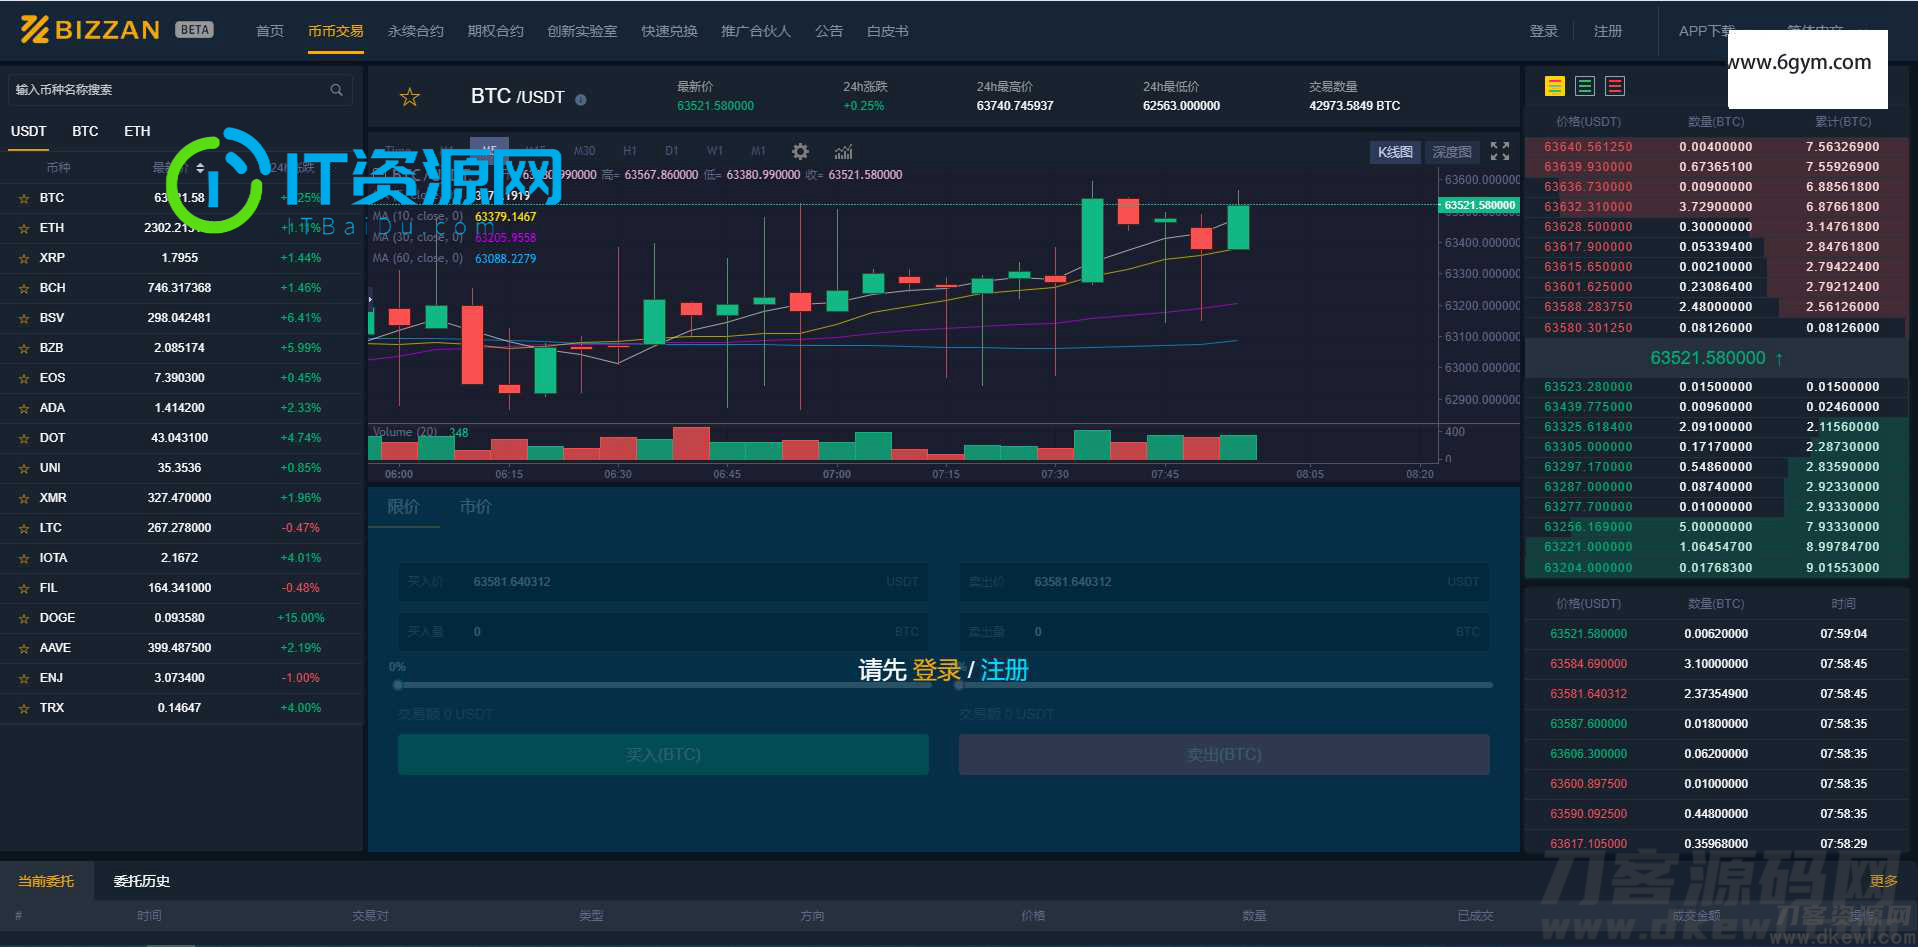Set chart interval to D1
This screenshot has width=1918, height=947.
point(672,151)
